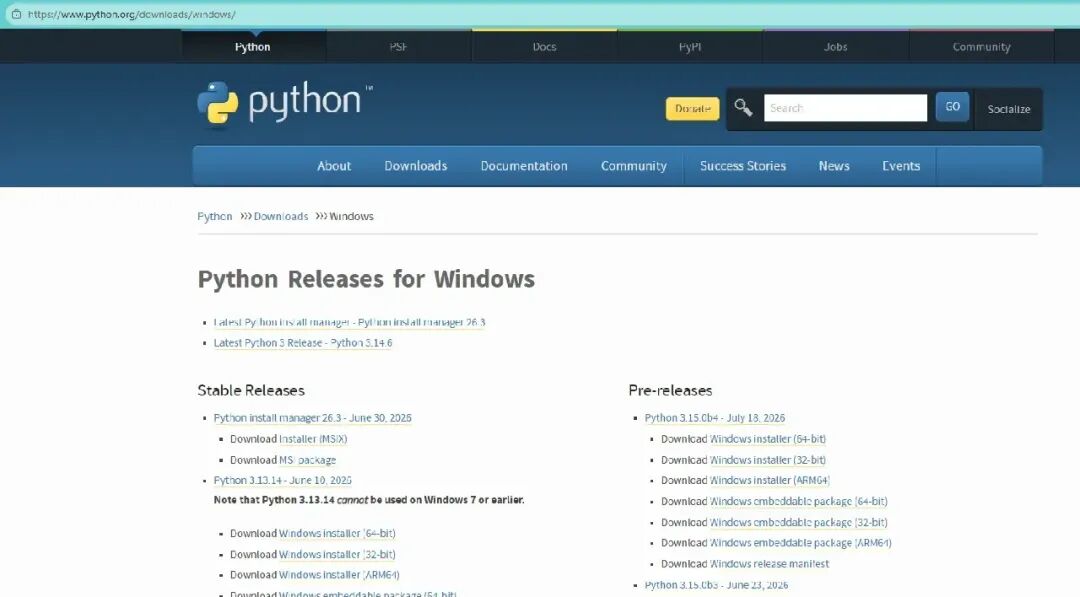Open the Python top navigation tab
Screen dimensions: 1080x597
(253, 47)
